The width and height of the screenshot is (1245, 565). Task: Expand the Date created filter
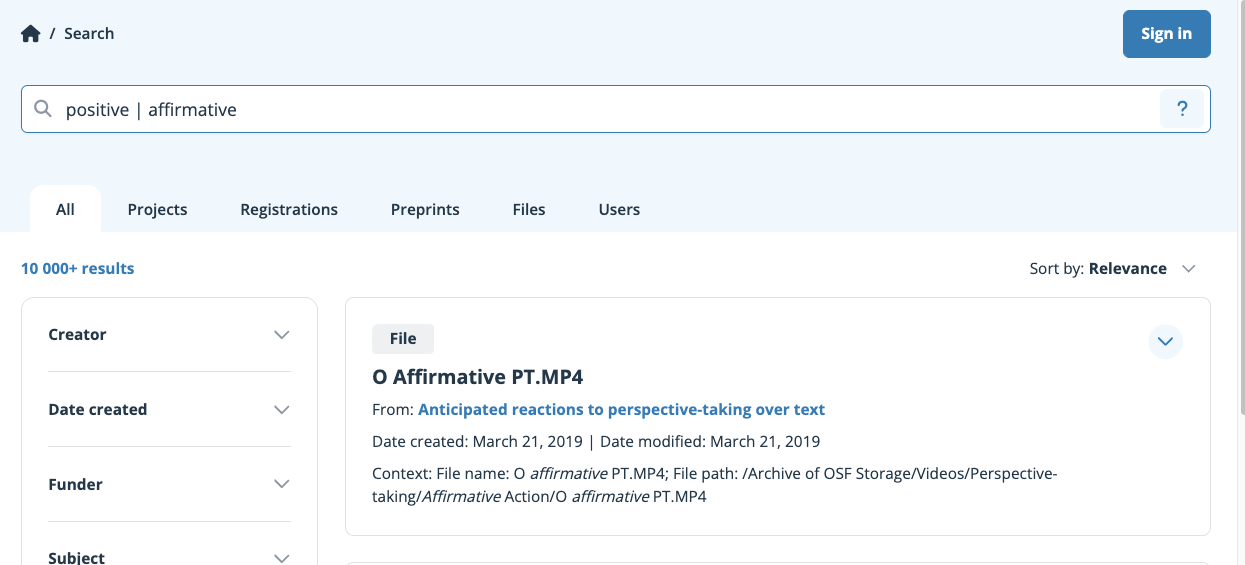169,409
